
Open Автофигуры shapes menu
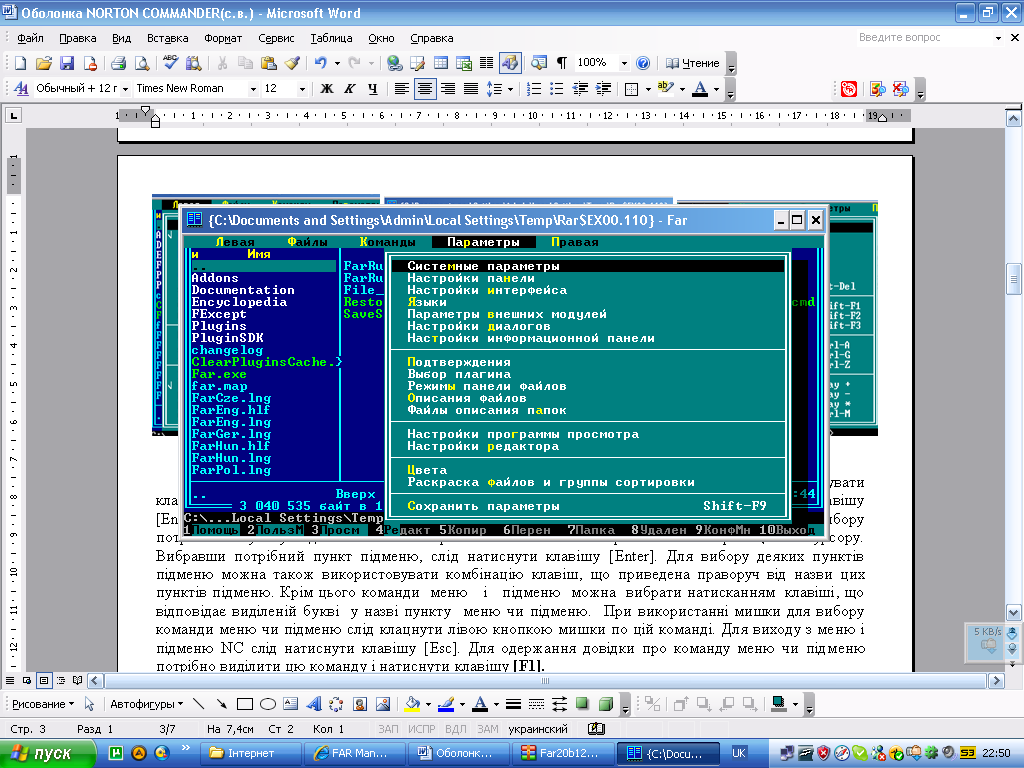pos(146,704)
